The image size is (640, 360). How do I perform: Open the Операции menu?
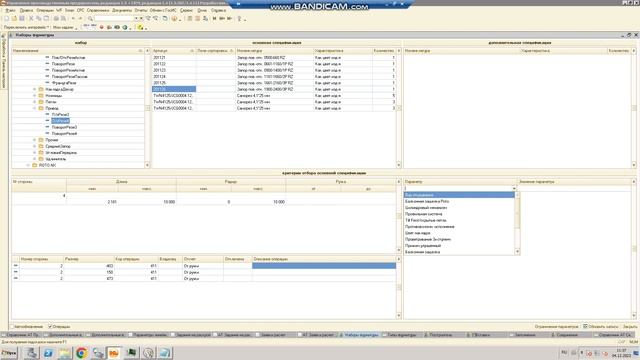pyautogui.click(x=45, y=10)
